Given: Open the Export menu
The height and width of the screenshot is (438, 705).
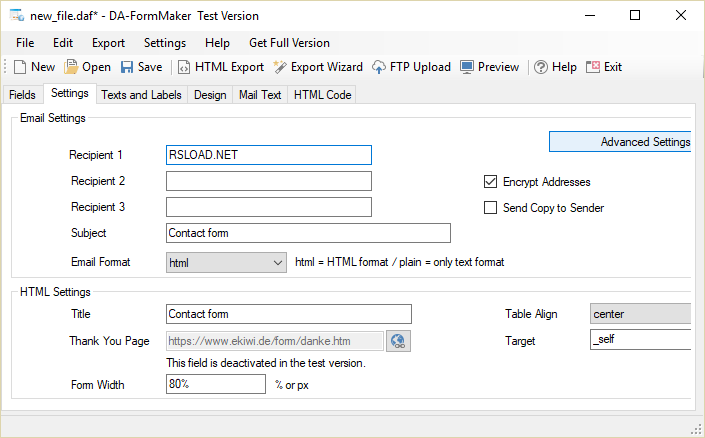Looking at the screenshot, I should [x=108, y=43].
